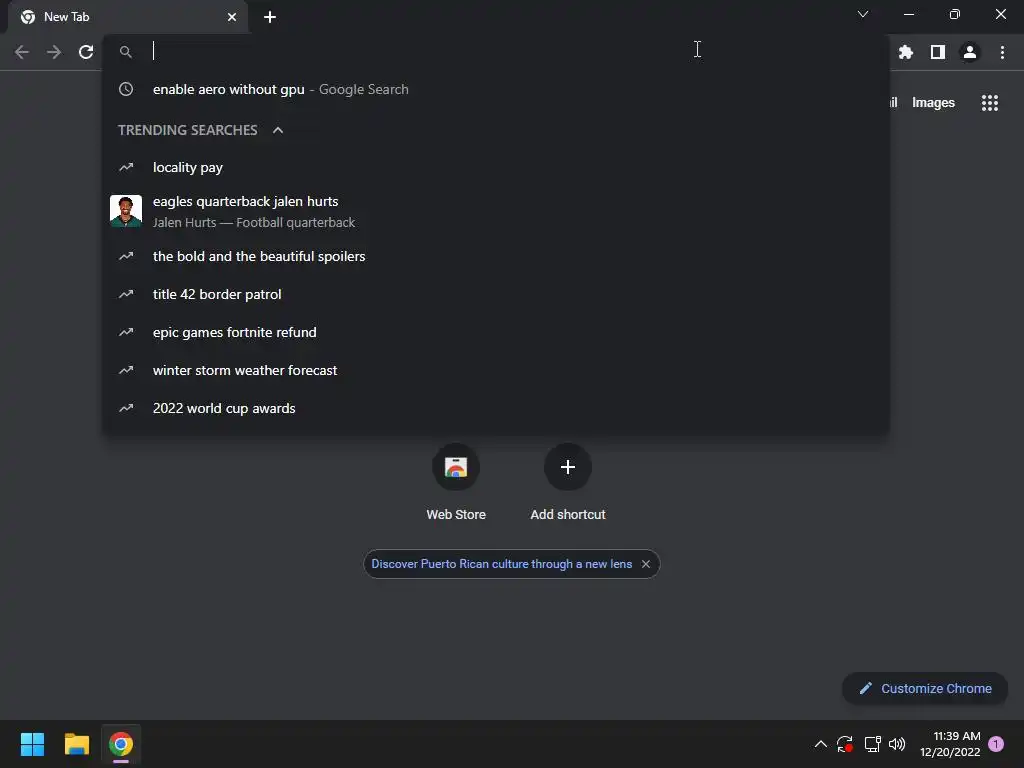This screenshot has height=768, width=1024.
Task: Show hidden system tray icons
Action: click(x=821, y=744)
